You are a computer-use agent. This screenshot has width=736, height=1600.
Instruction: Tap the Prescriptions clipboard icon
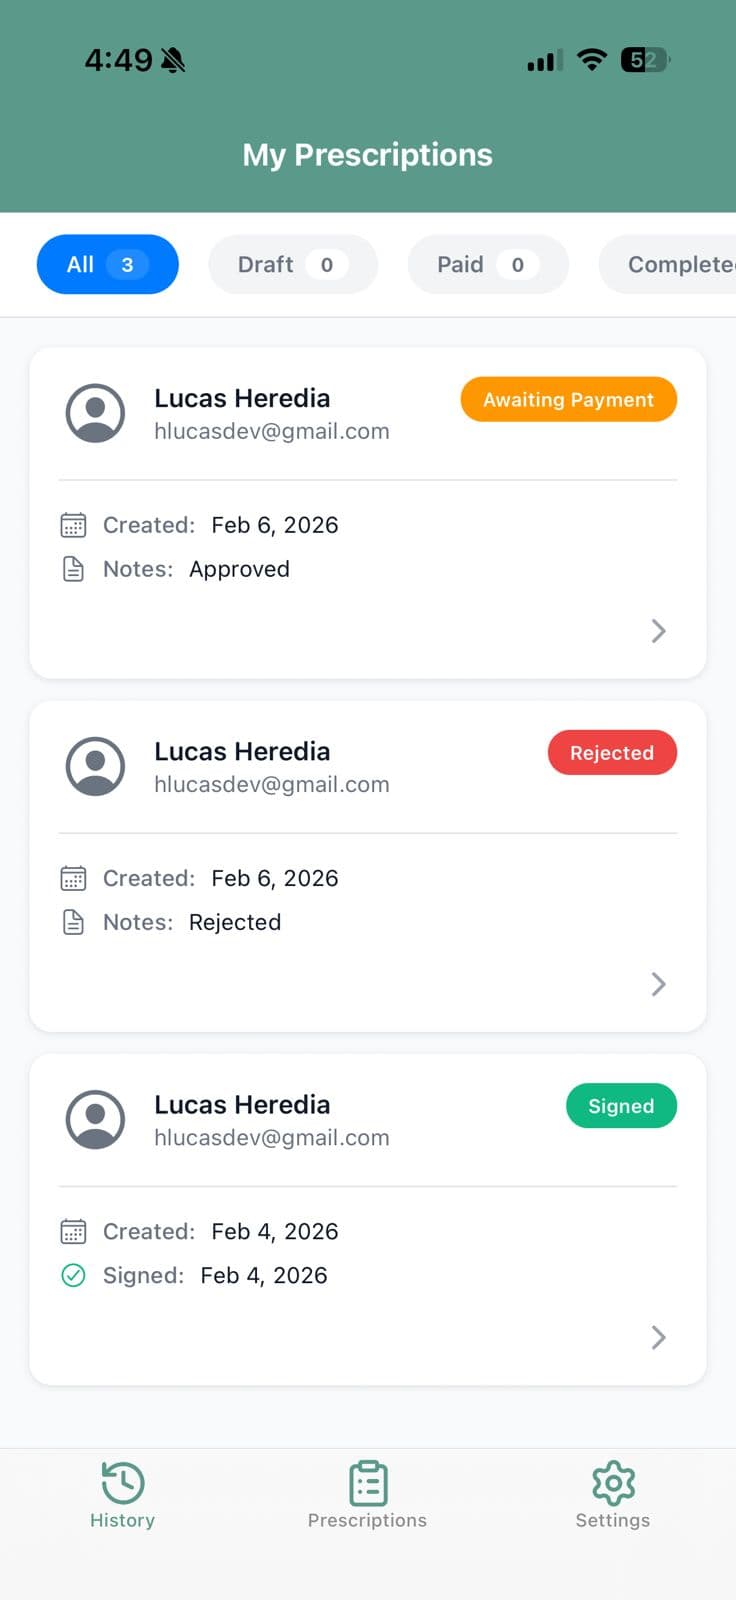point(368,1483)
